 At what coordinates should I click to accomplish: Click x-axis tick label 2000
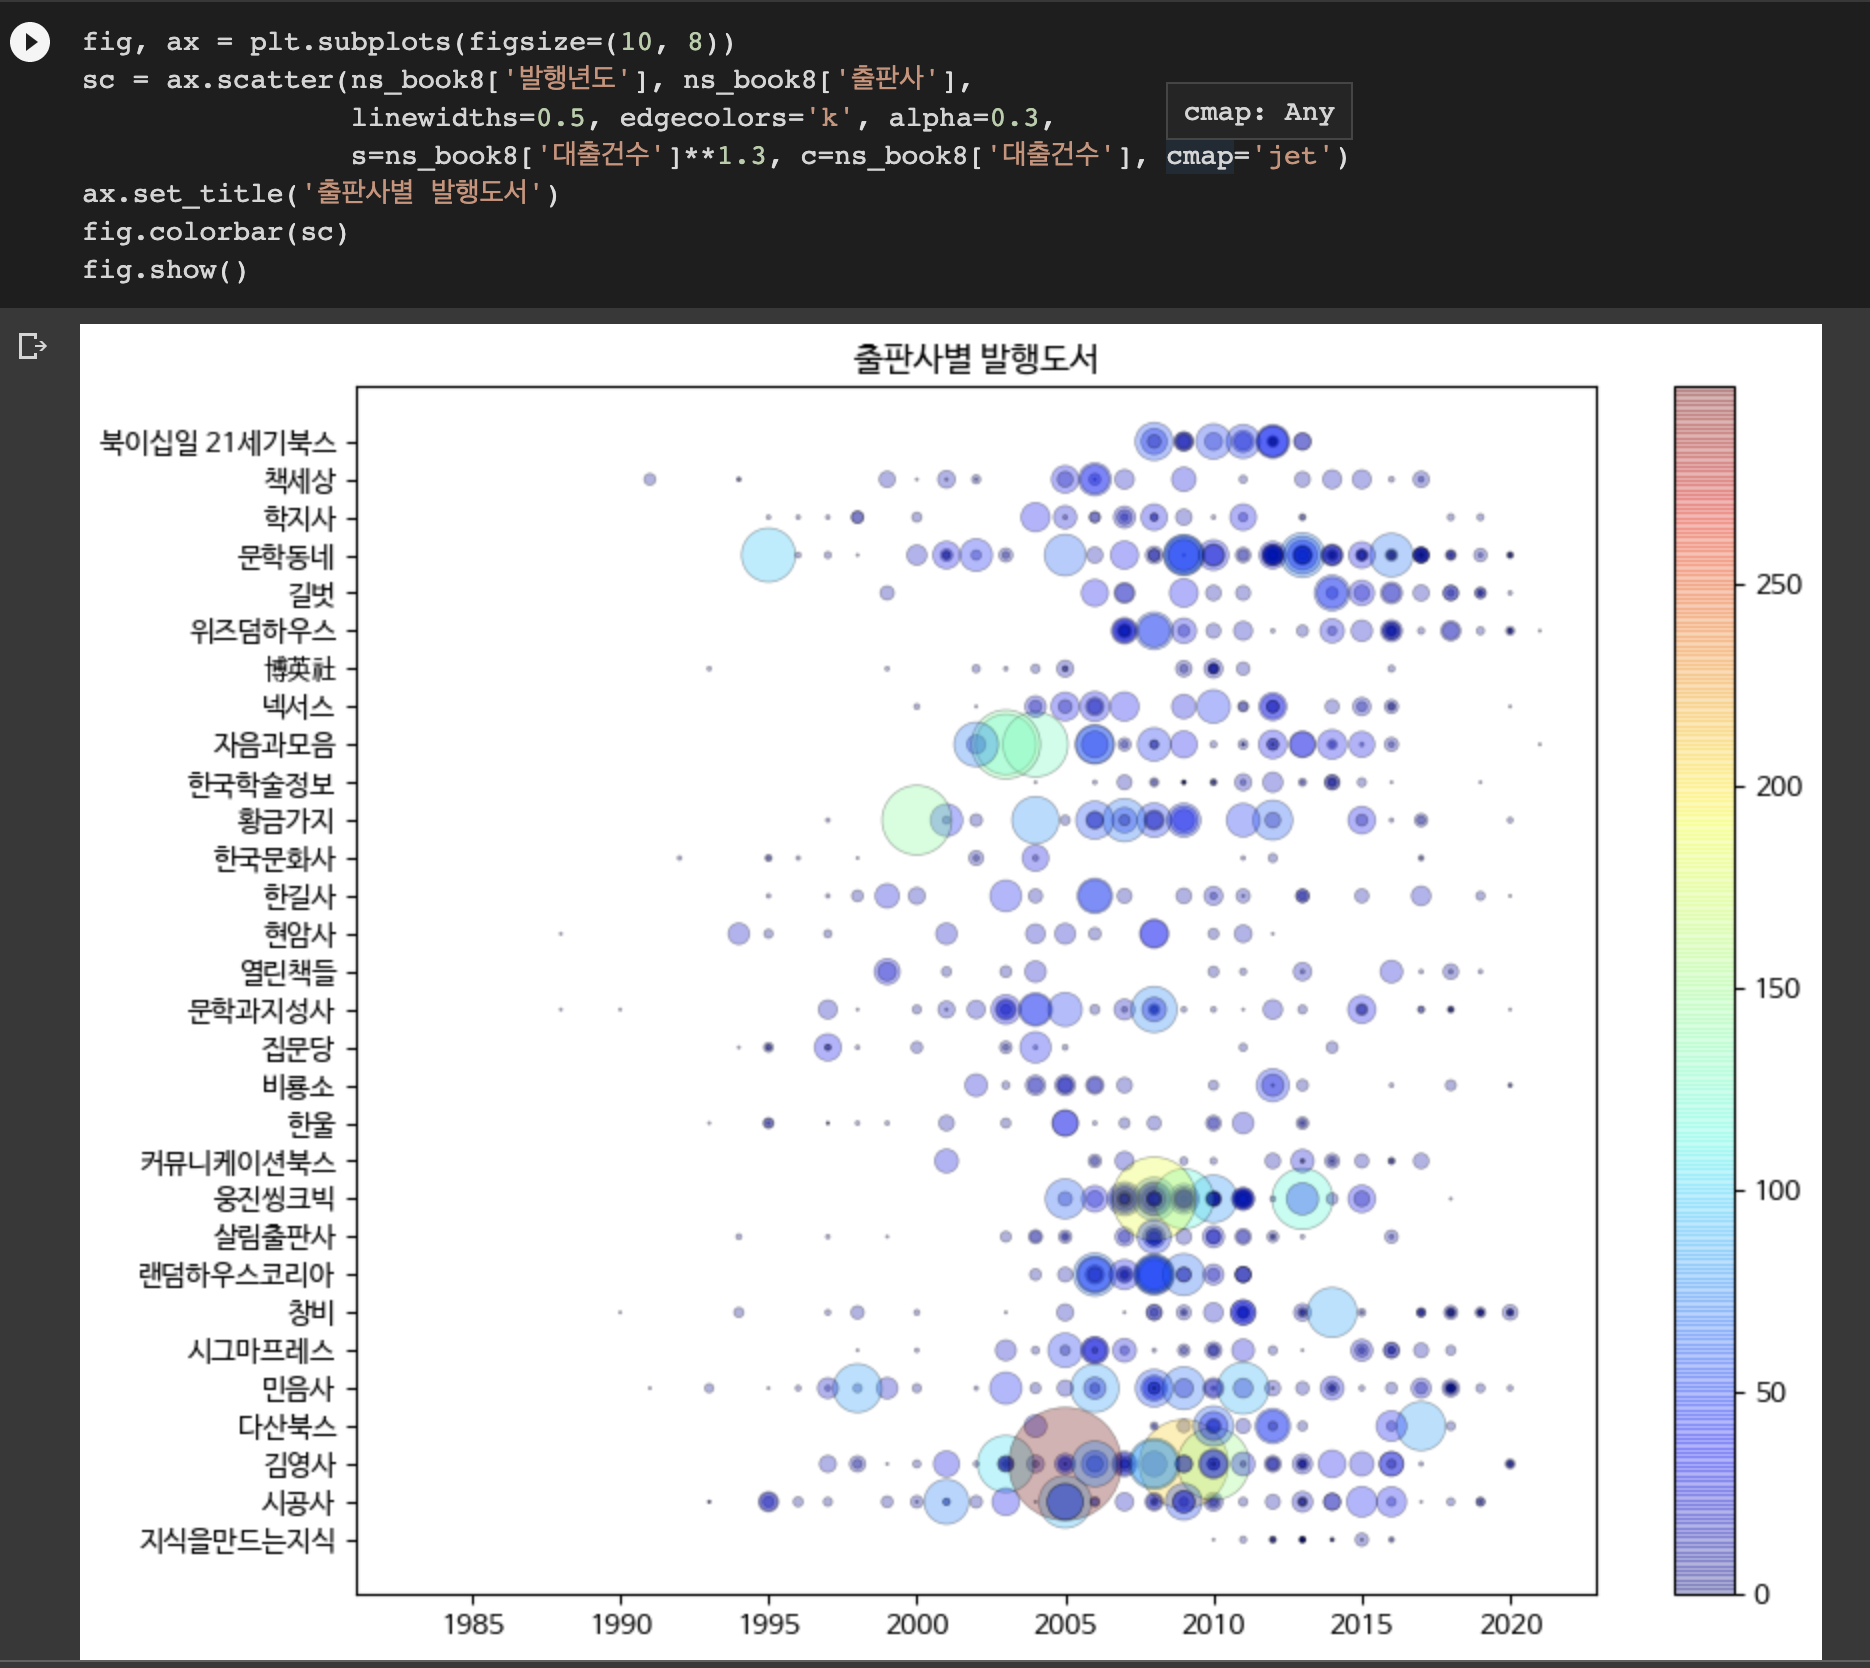click(917, 1623)
